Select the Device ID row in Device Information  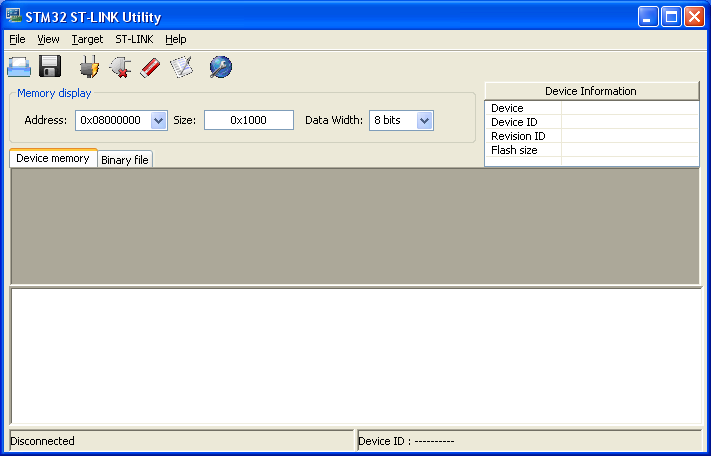[x=592, y=122]
